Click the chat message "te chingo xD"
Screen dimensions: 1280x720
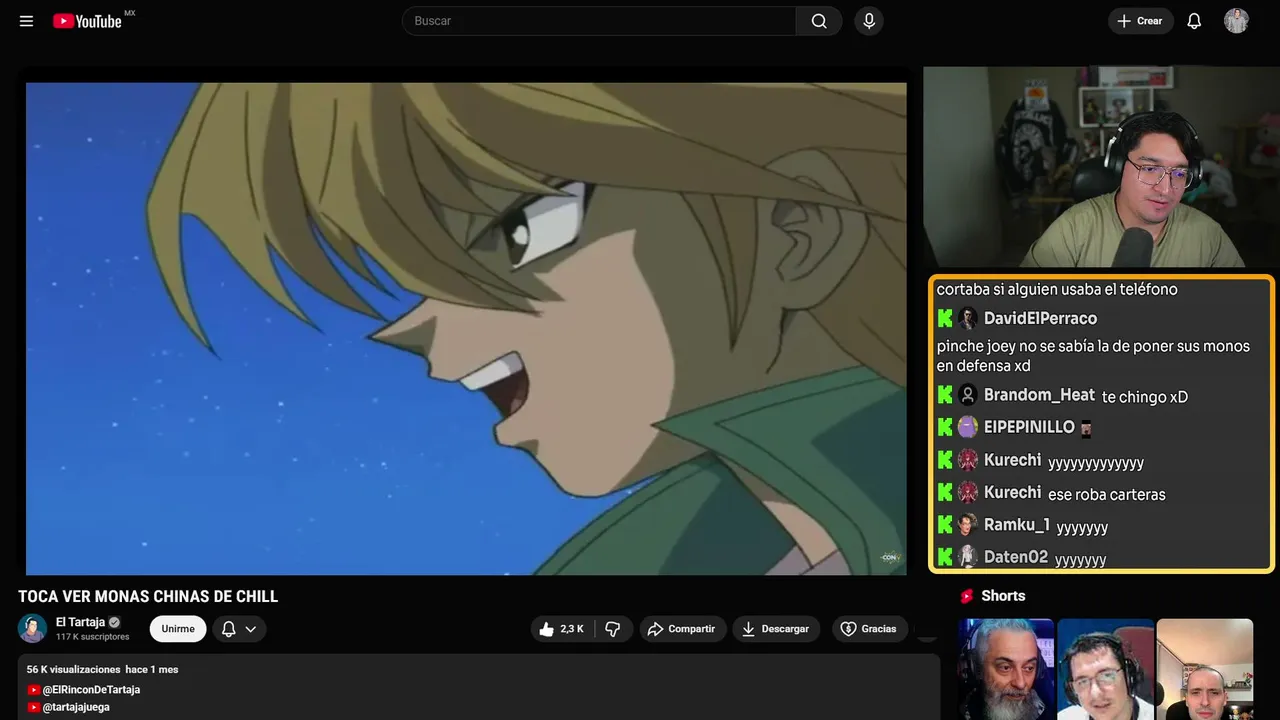[1145, 397]
